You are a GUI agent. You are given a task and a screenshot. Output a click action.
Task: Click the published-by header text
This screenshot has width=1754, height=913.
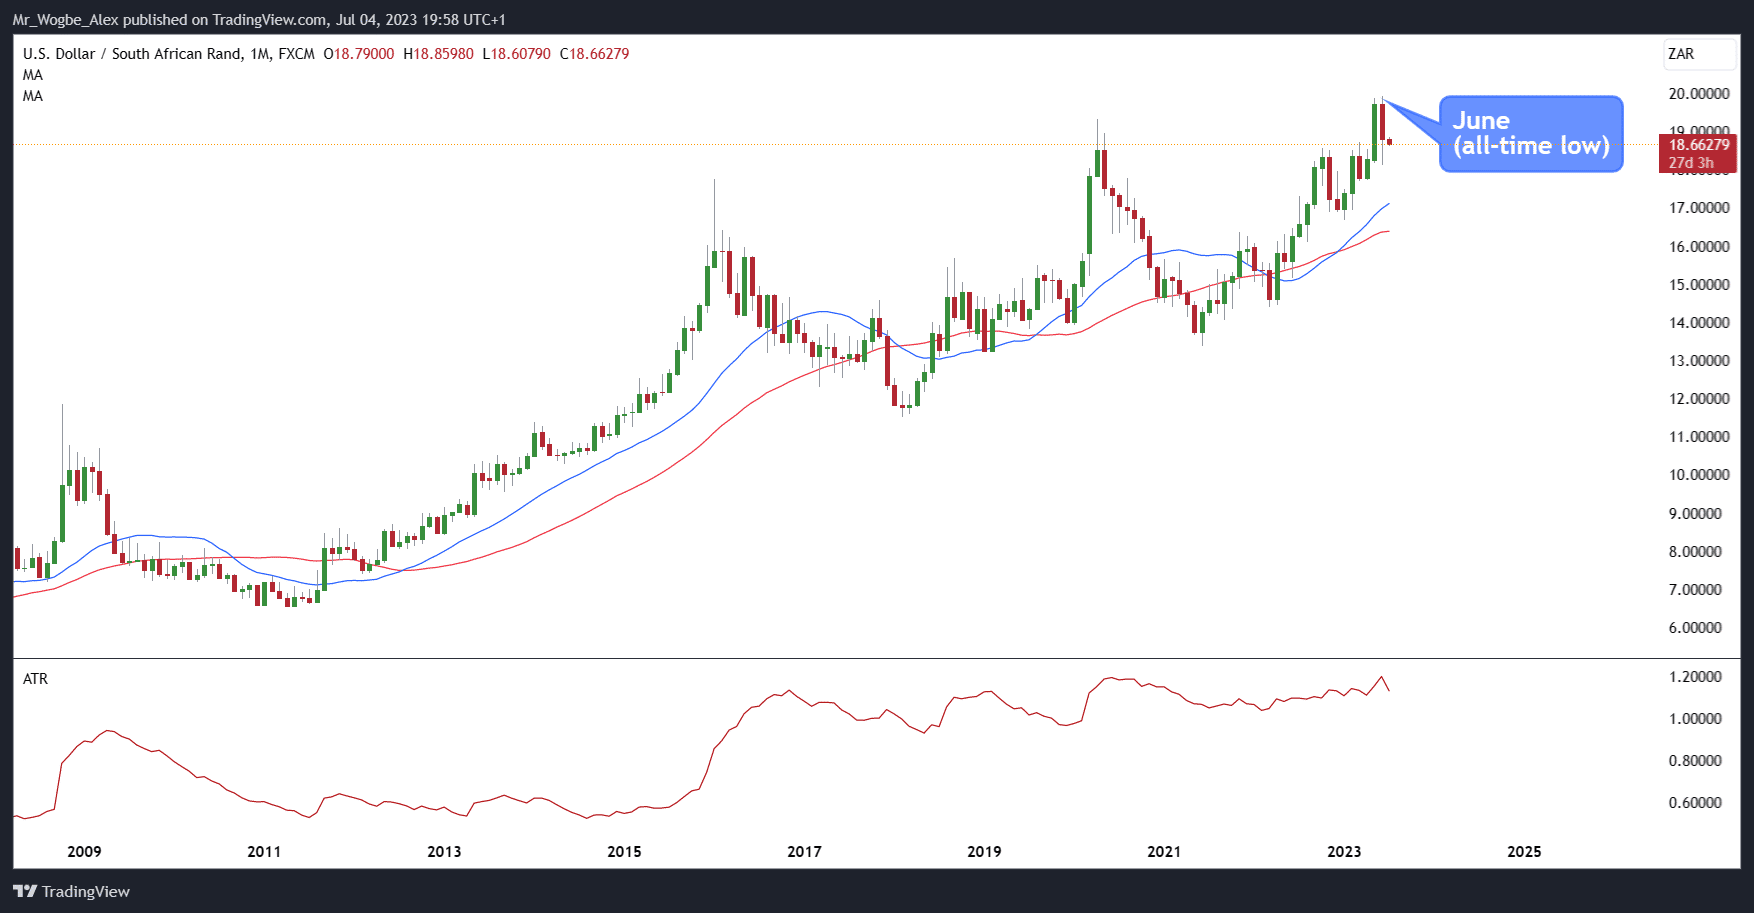(x=259, y=20)
